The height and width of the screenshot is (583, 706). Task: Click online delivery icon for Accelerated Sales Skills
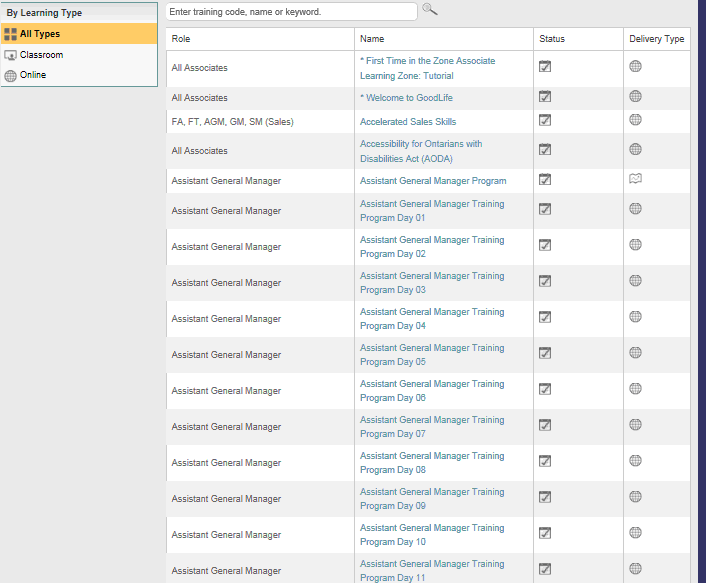pos(635,120)
